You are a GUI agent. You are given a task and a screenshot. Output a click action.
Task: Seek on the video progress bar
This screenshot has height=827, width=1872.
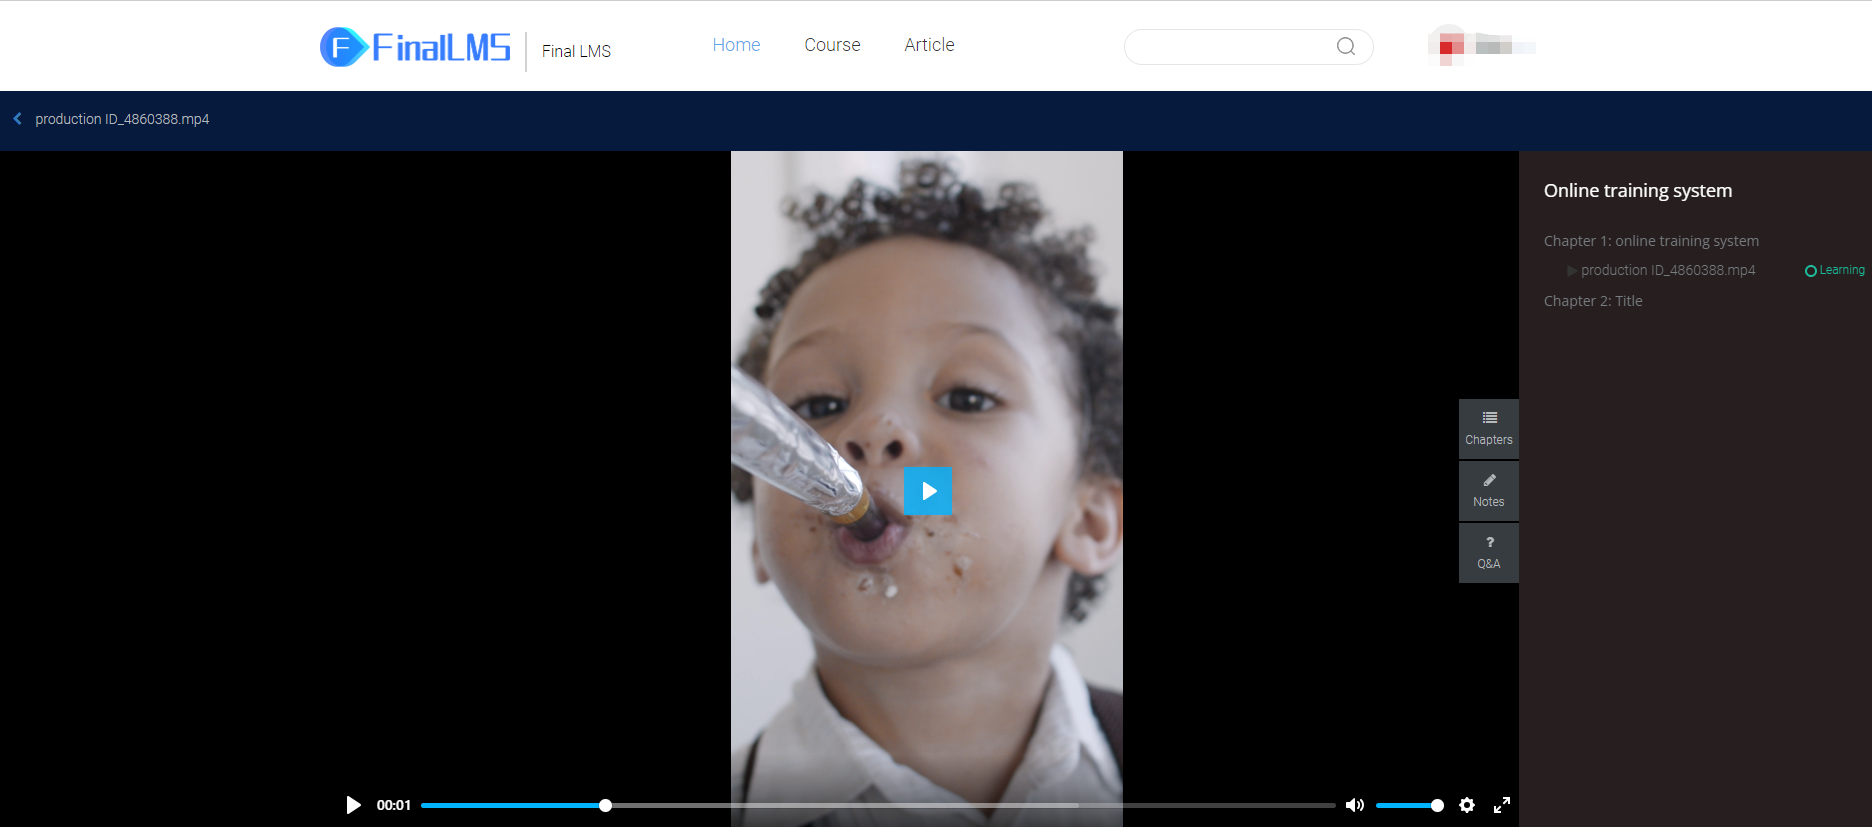click(878, 805)
